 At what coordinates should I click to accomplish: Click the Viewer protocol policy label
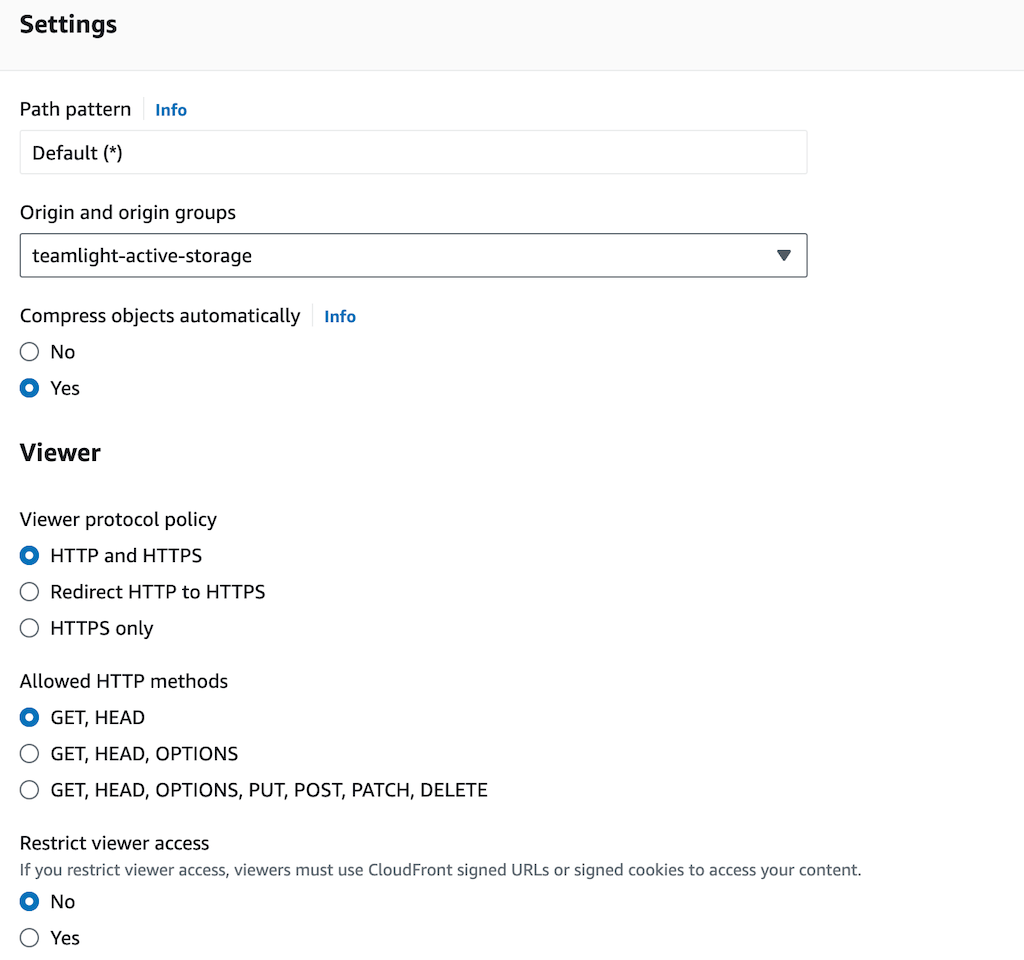pos(118,519)
